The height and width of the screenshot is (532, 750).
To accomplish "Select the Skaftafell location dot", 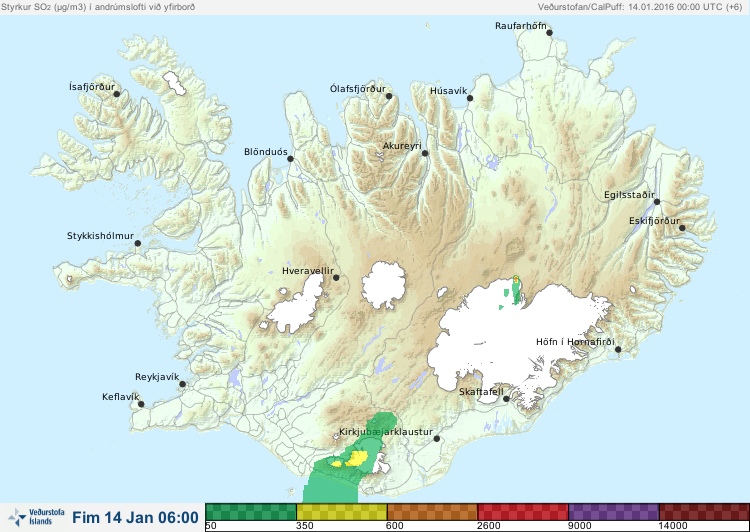I will [506, 399].
